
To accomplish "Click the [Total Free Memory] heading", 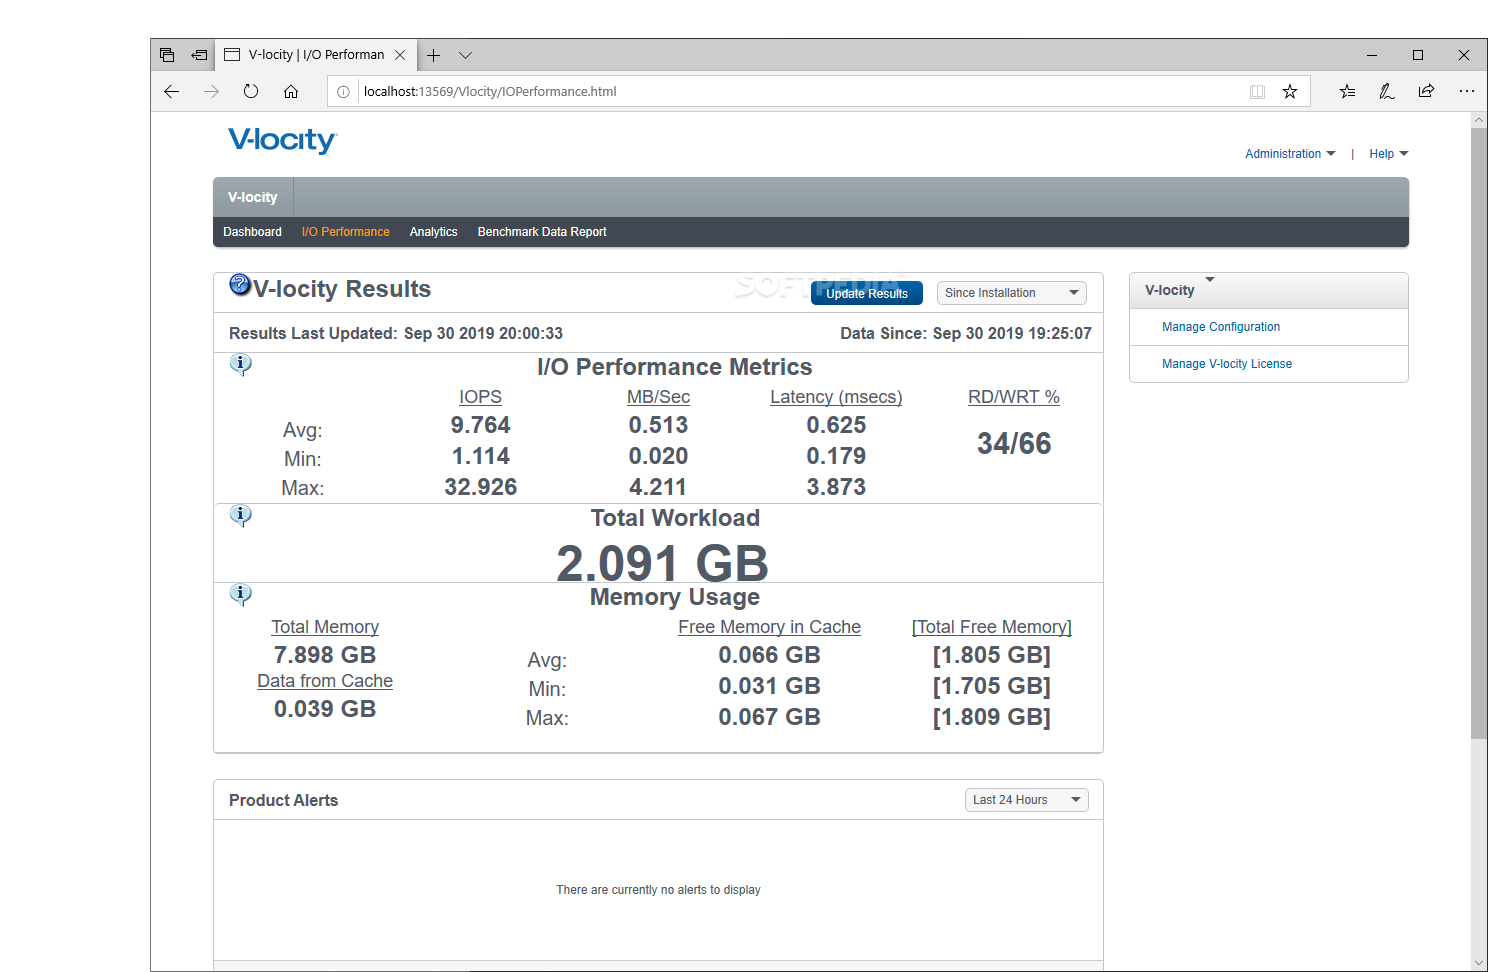I will coord(992,627).
